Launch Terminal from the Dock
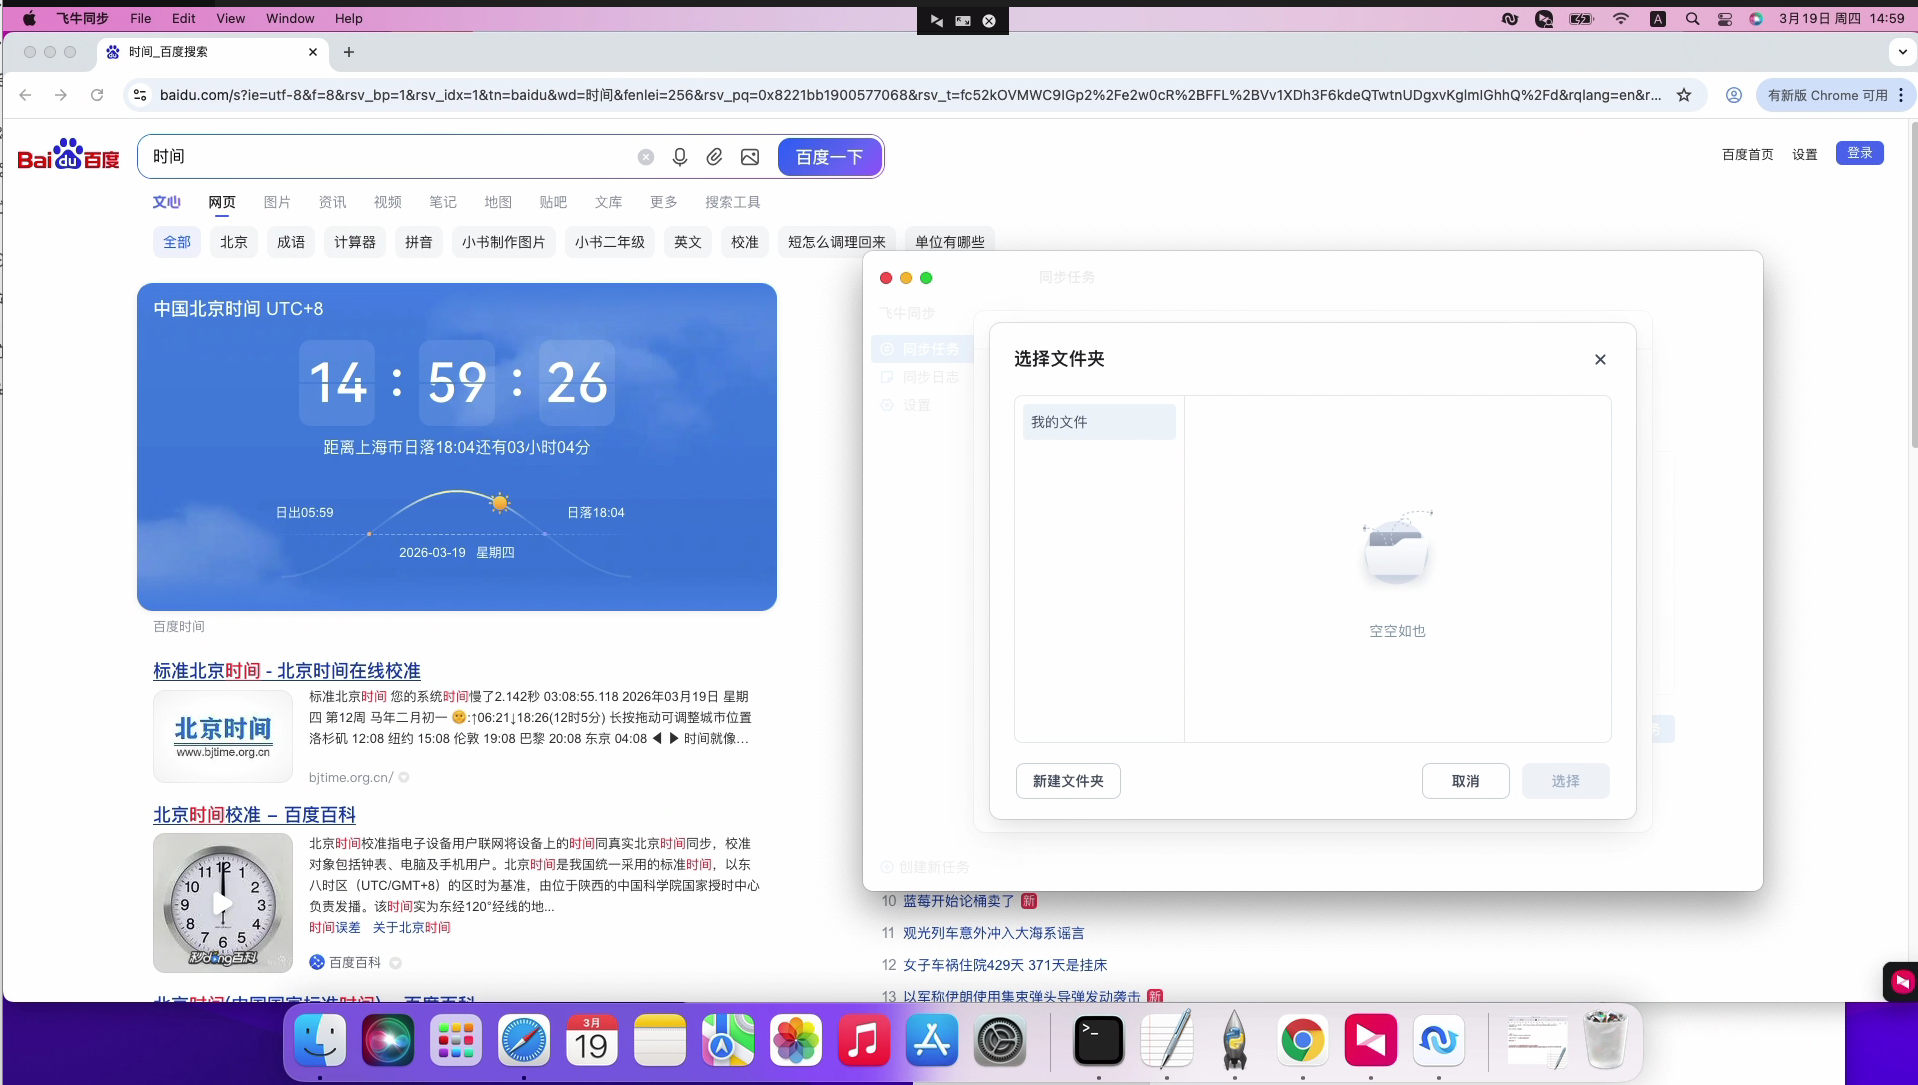 1098,1041
